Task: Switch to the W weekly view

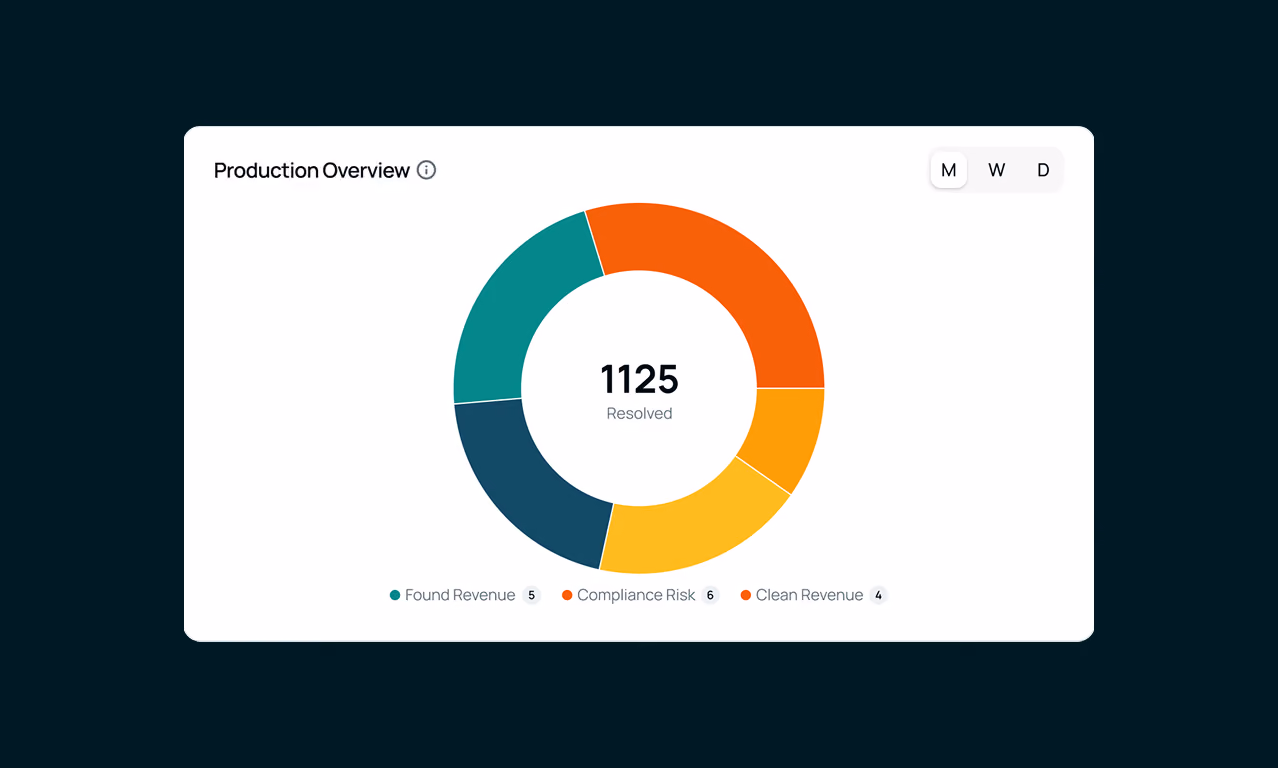Action: (996, 170)
